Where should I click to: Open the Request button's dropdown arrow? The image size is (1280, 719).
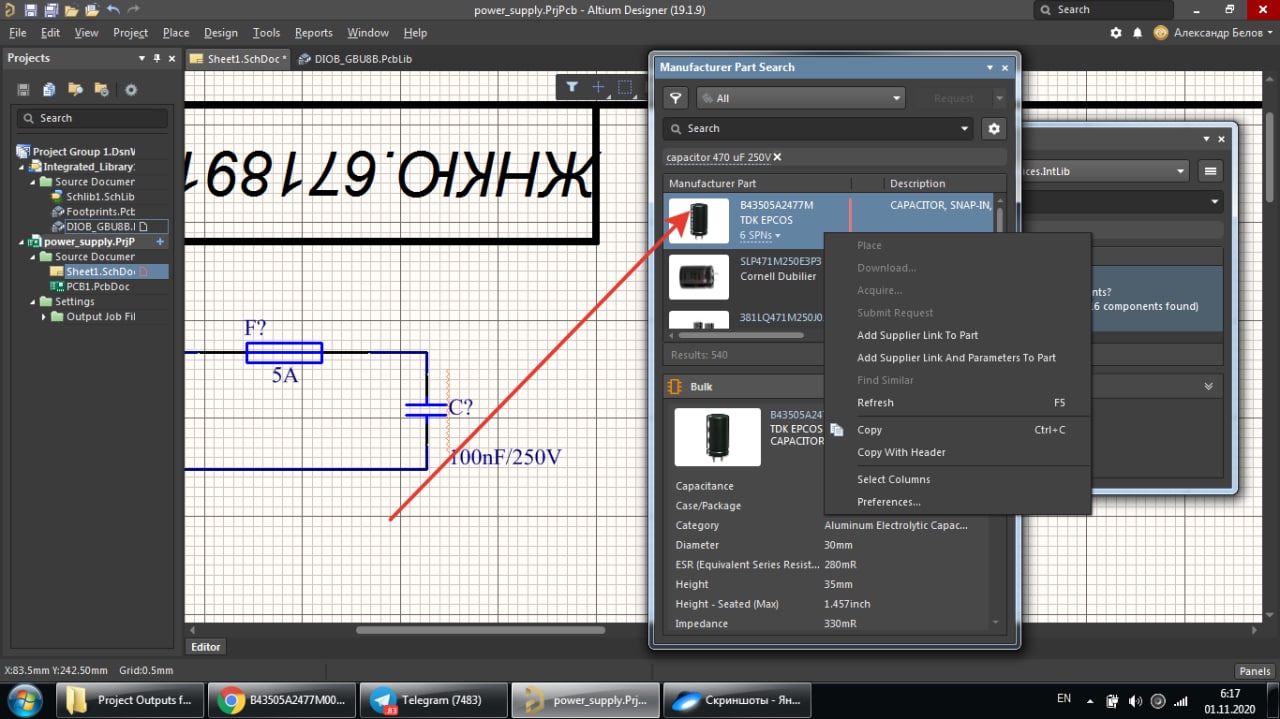(x=999, y=98)
